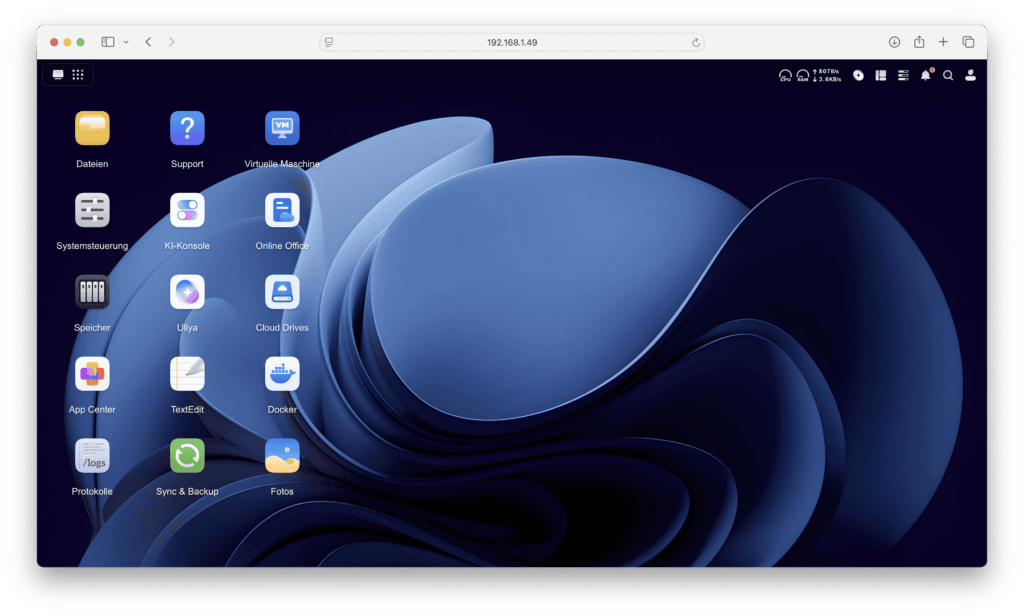The height and width of the screenshot is (616, 1024).
Task: Click the address bar showing 192.168.1.49
Action: [x=511, y=42]
